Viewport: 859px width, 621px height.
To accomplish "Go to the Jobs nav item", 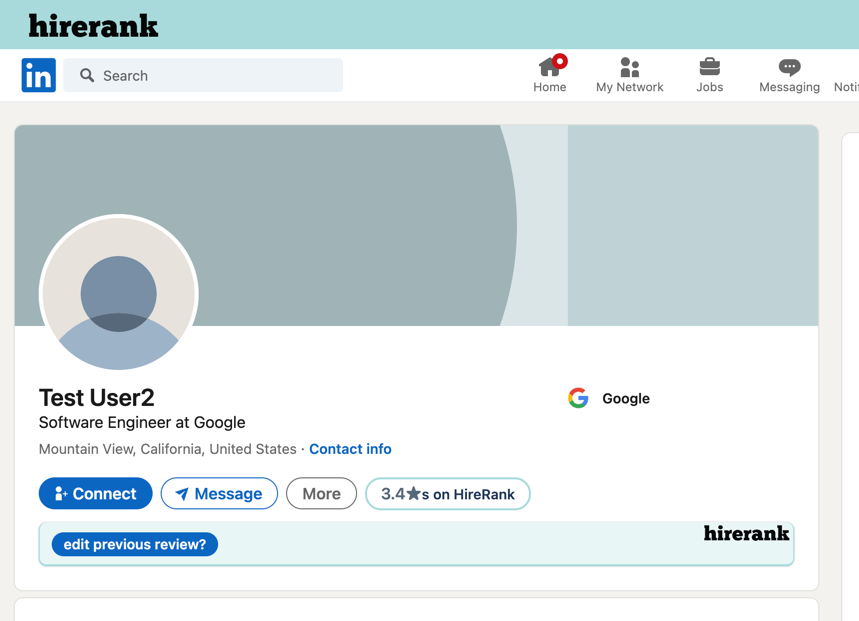I will coord(709,74).
